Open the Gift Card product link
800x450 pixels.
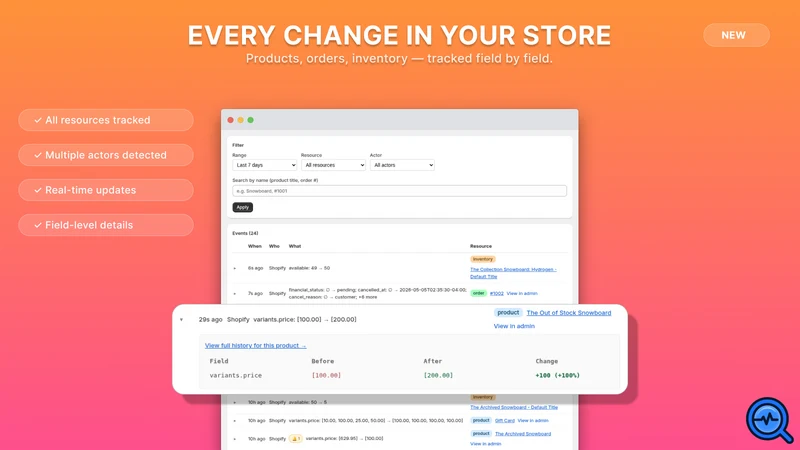tap(505, 420)
